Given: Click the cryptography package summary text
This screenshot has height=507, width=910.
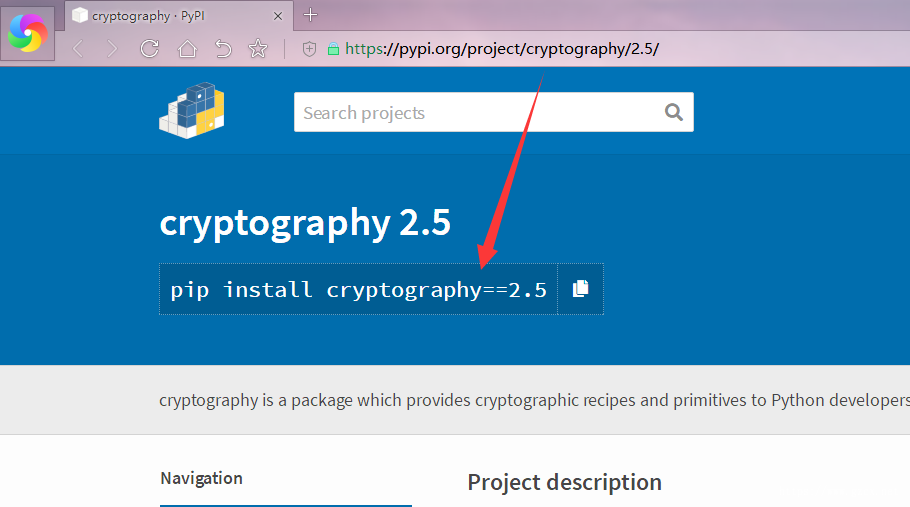Looking at the screenshot, I should [x=534, y=400].
